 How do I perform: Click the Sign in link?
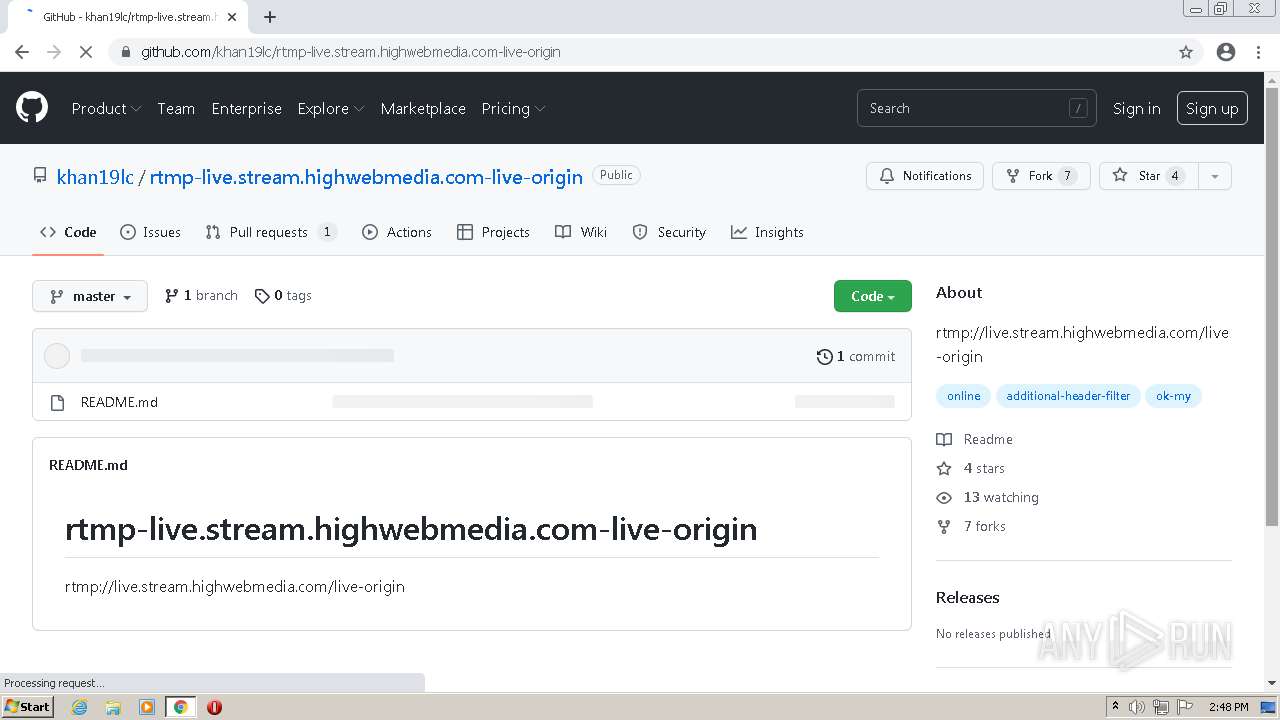click(x=1137, y=108)
